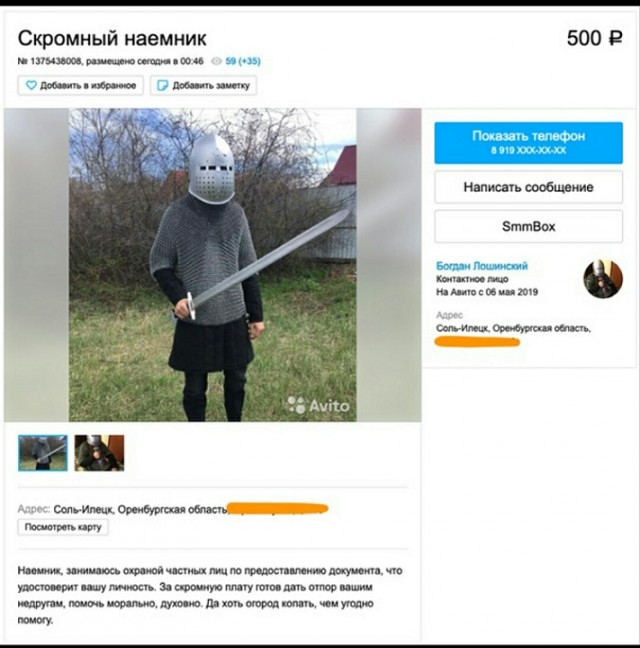This screenshot has height=648, width=640.
Task: Open seller profile link Богдан Лошинский
Action: click(x=482, y=266)
